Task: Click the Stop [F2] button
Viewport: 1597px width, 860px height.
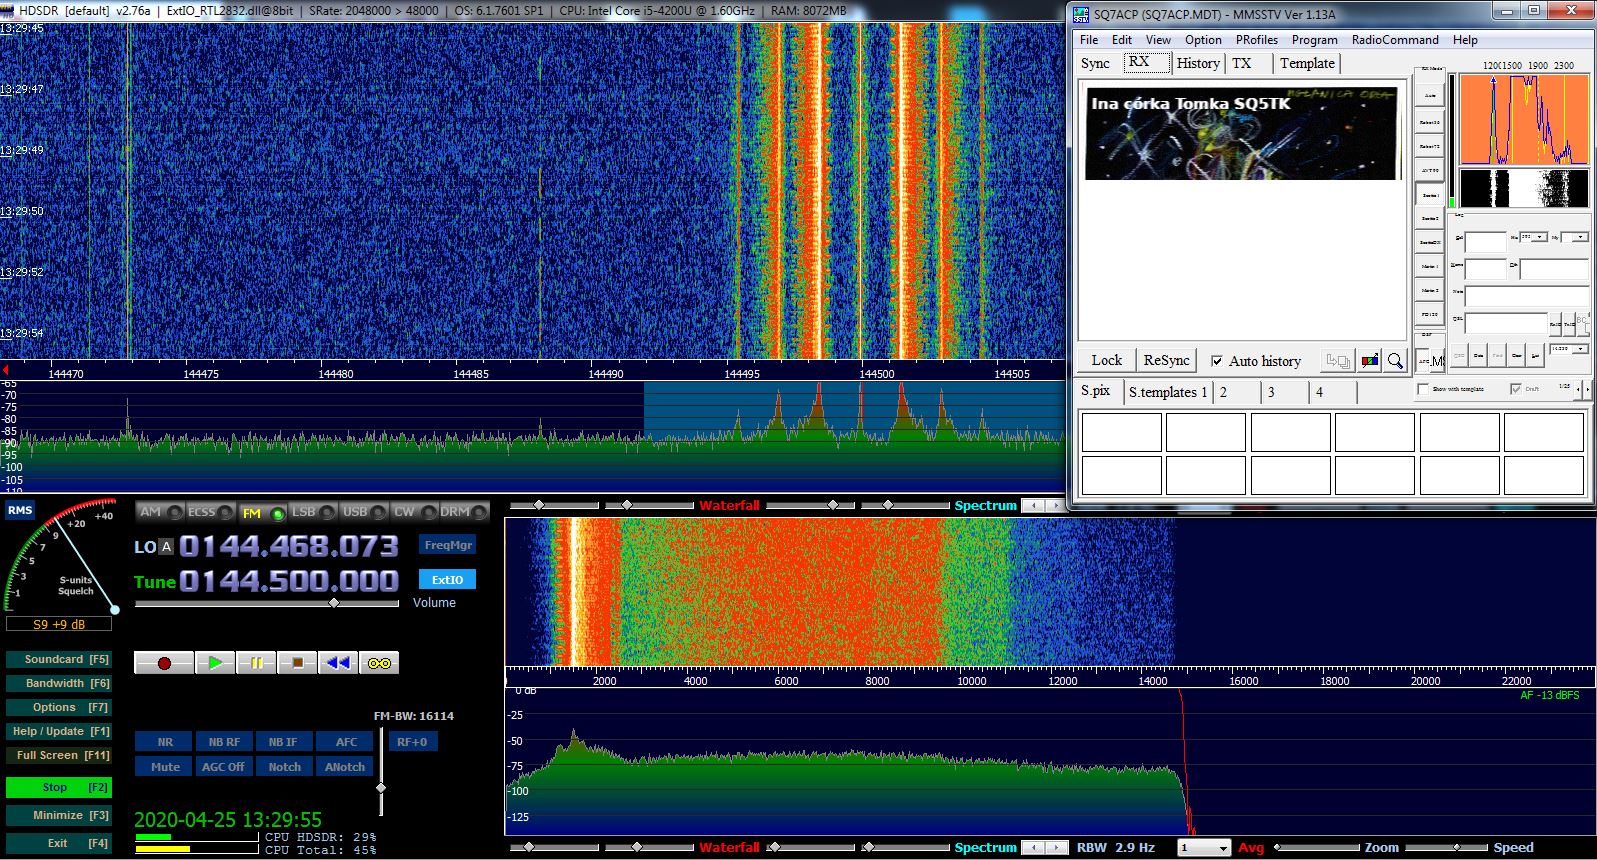Action: [x=58, y=787]
